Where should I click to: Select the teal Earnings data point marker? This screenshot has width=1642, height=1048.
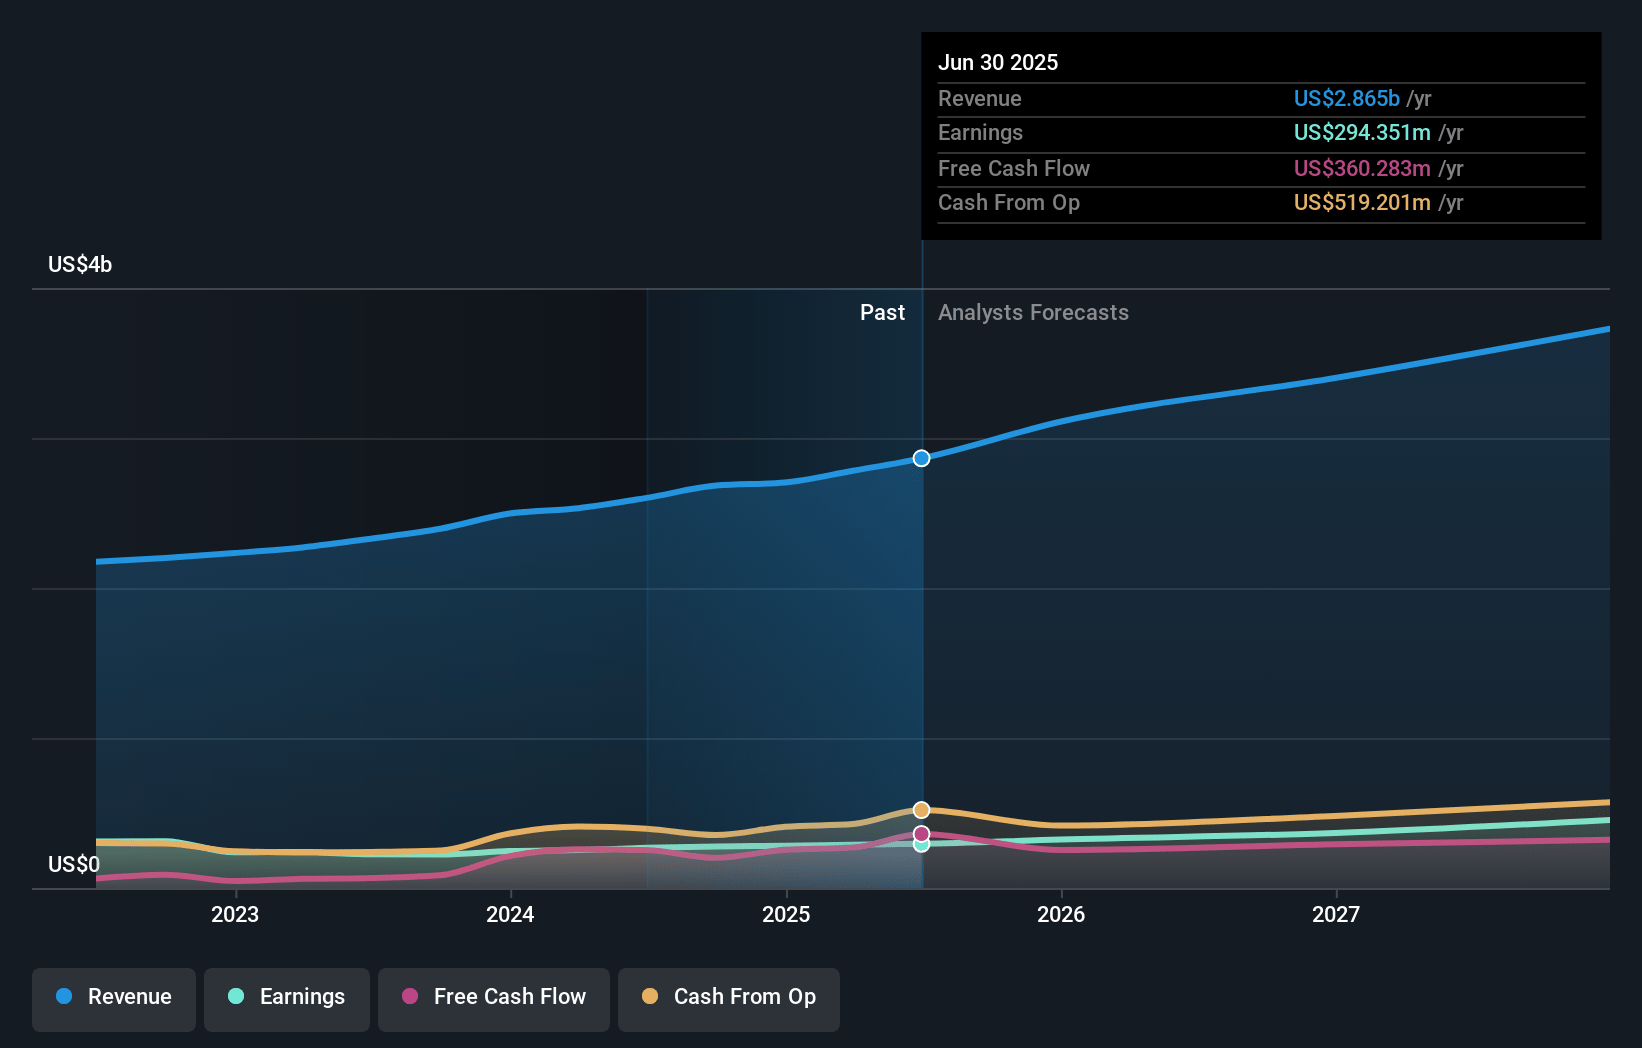(921, 846)
